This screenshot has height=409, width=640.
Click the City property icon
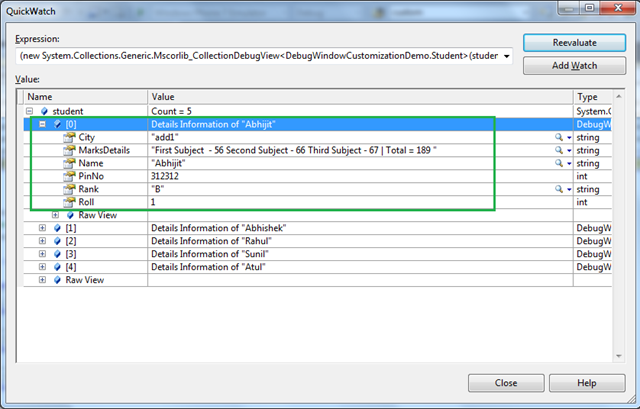coord(69,137)
